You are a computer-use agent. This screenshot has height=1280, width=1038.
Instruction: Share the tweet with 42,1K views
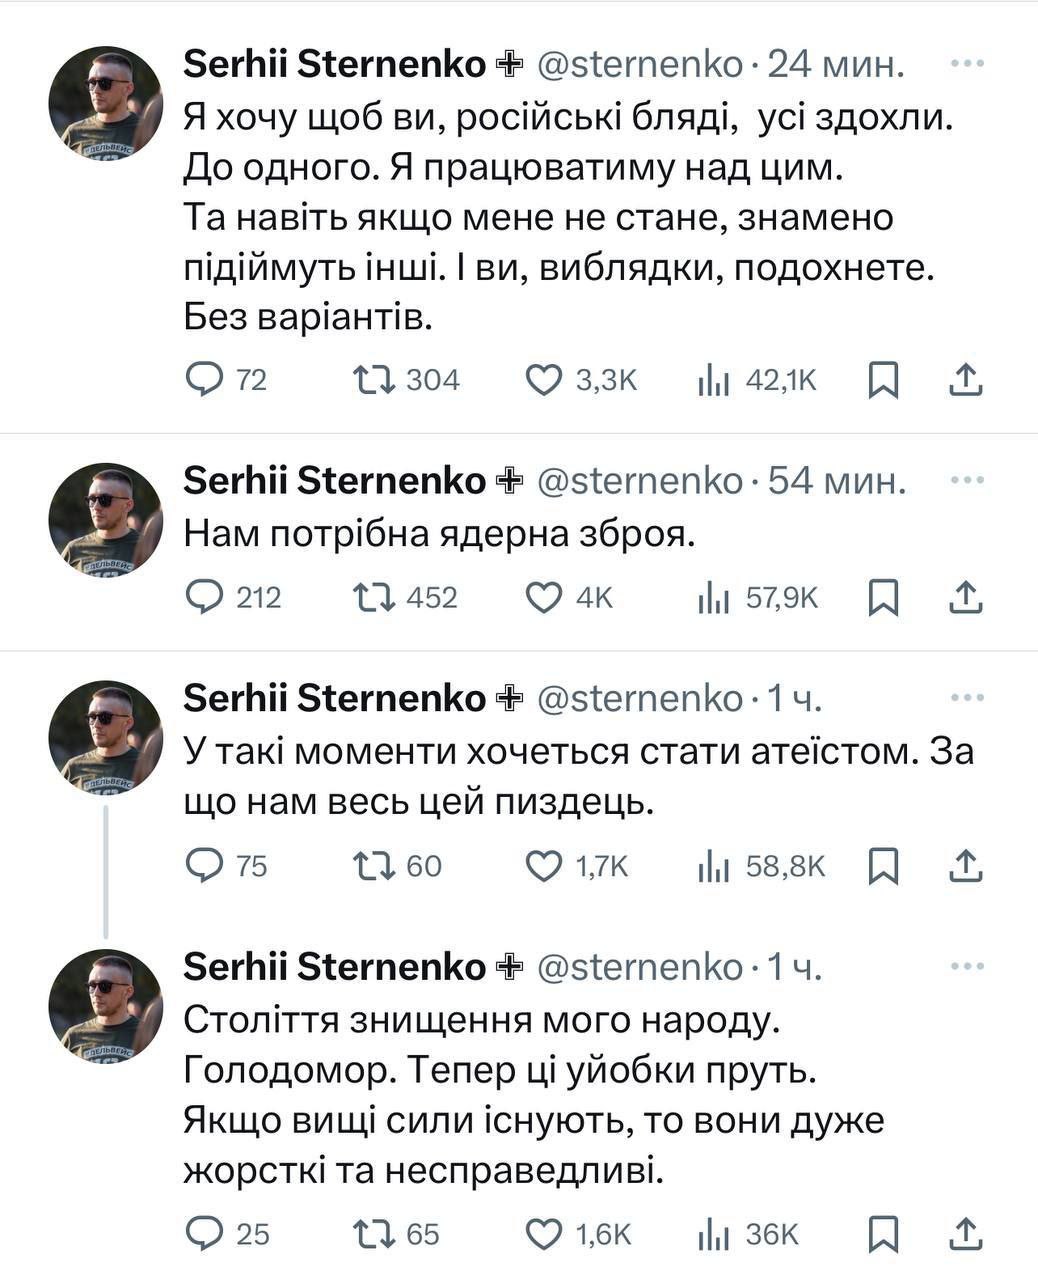pyautogui.click(x=965, y=380)
